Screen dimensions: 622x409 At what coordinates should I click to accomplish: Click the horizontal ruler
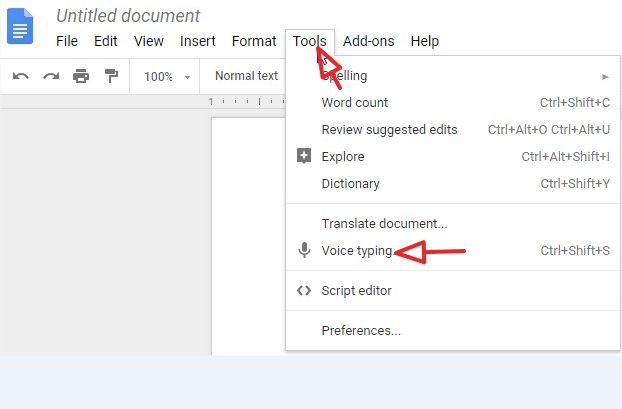[143, 102]
